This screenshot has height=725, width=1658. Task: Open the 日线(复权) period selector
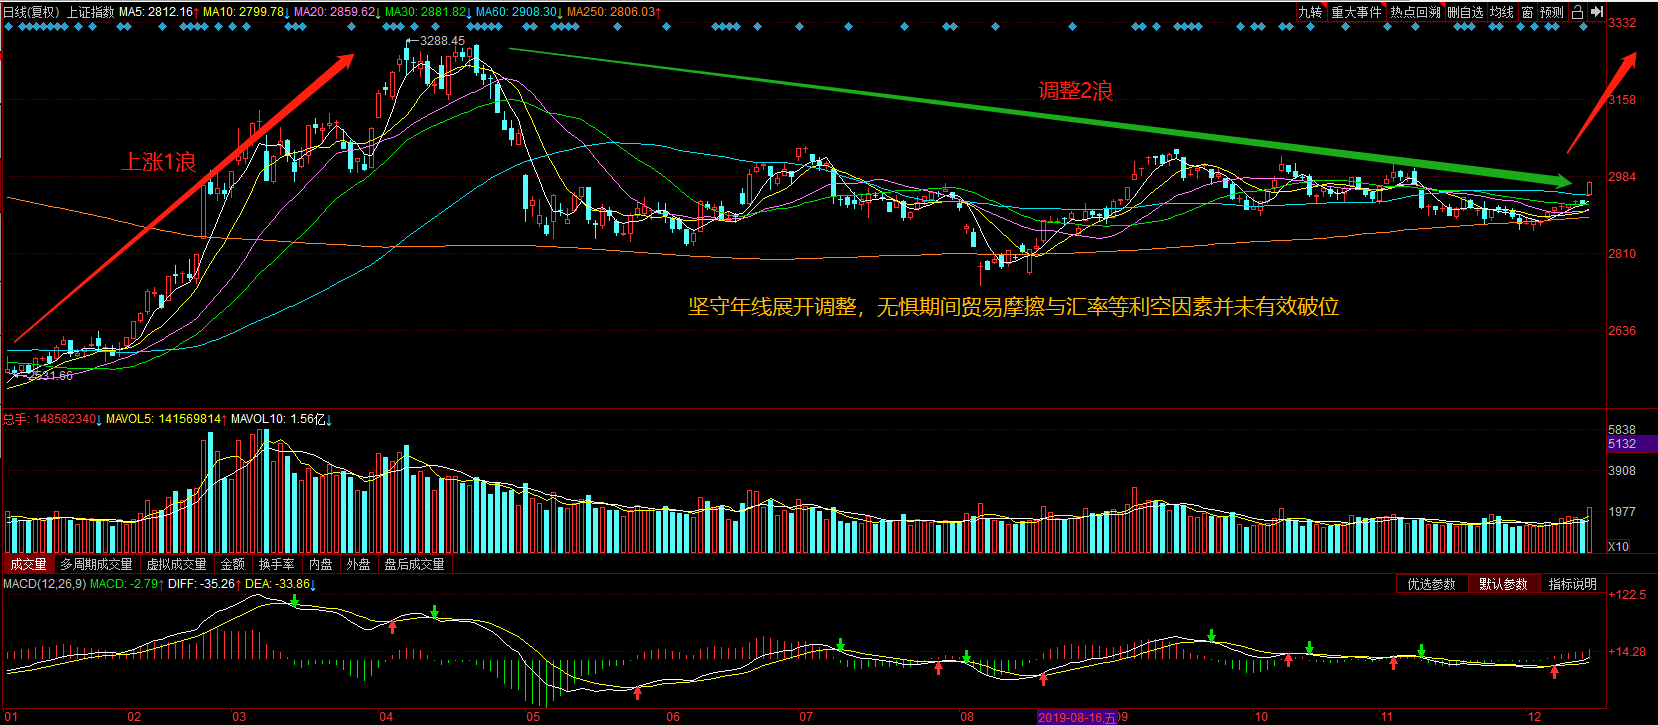click(x=30, y=12)
